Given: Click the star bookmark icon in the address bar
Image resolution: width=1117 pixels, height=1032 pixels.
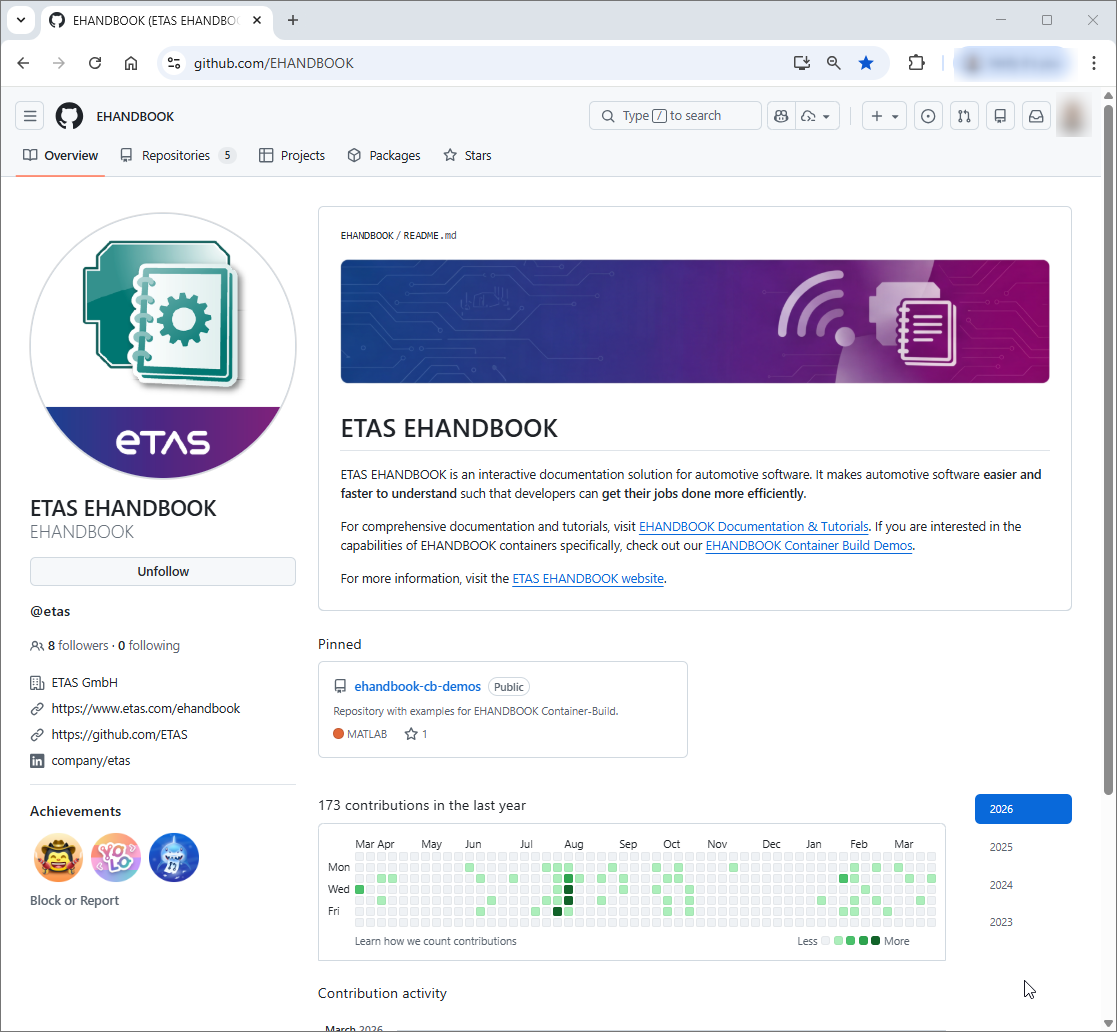Looking at the screenshot, I should point(866,62).
